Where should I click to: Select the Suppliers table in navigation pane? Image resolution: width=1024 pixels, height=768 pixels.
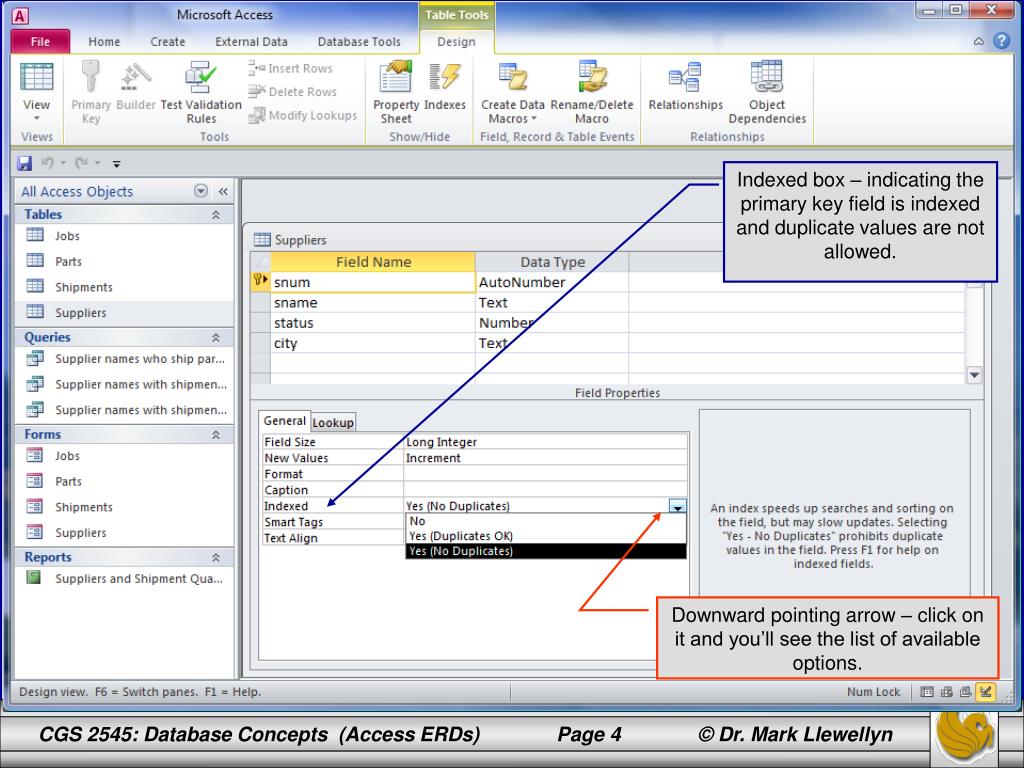124,312
